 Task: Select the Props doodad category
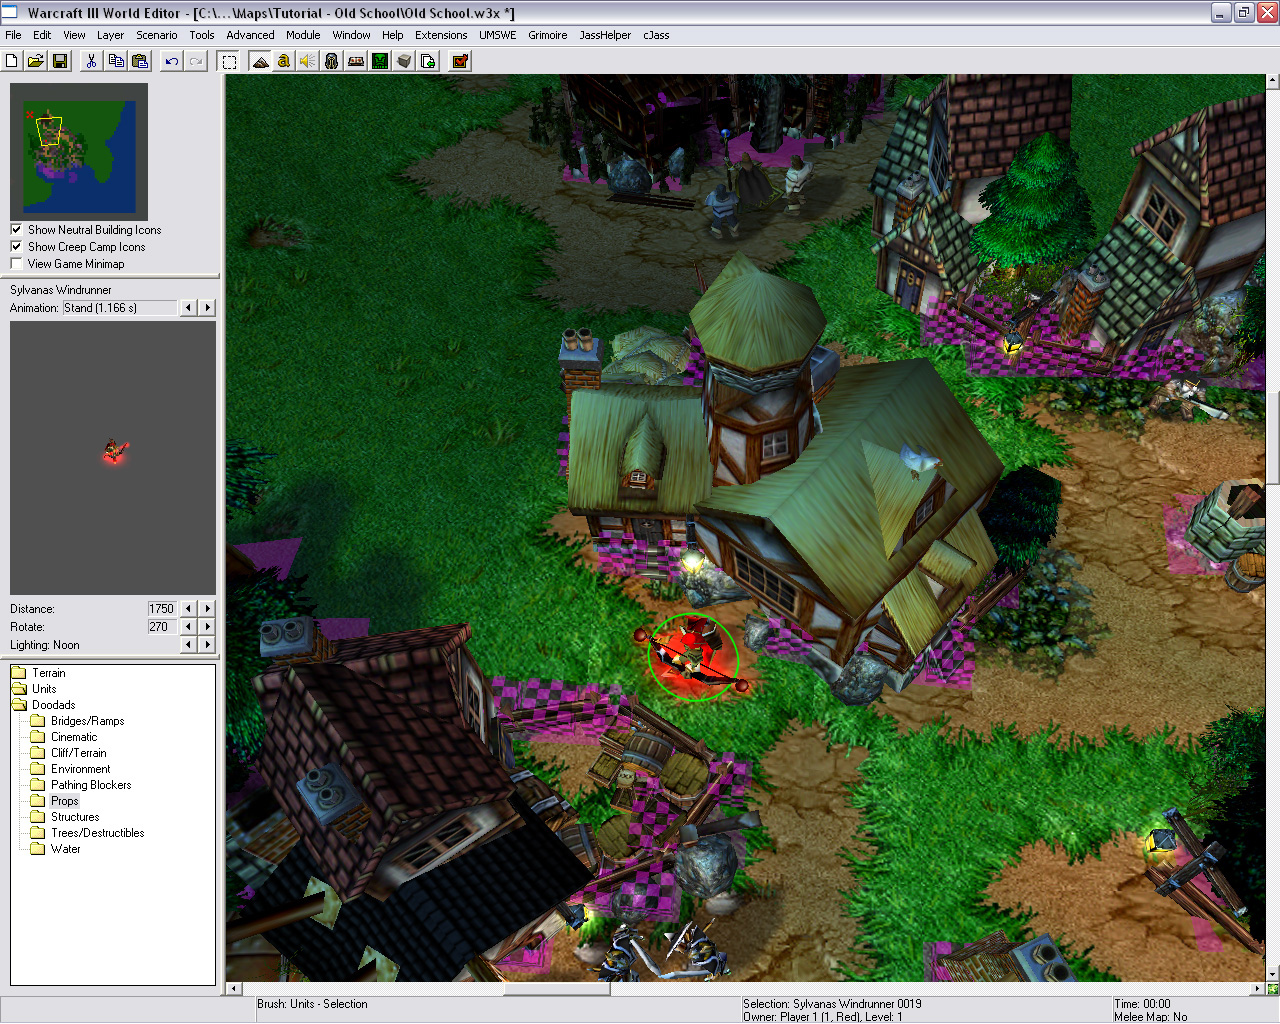(65, 801)
